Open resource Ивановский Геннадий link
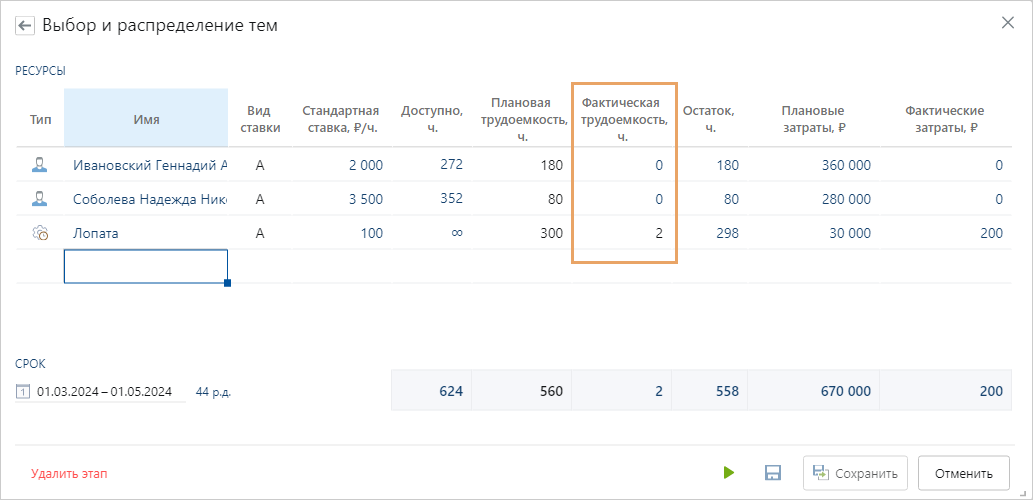The height and width of the screenshot is (500, 1033). 150,166
